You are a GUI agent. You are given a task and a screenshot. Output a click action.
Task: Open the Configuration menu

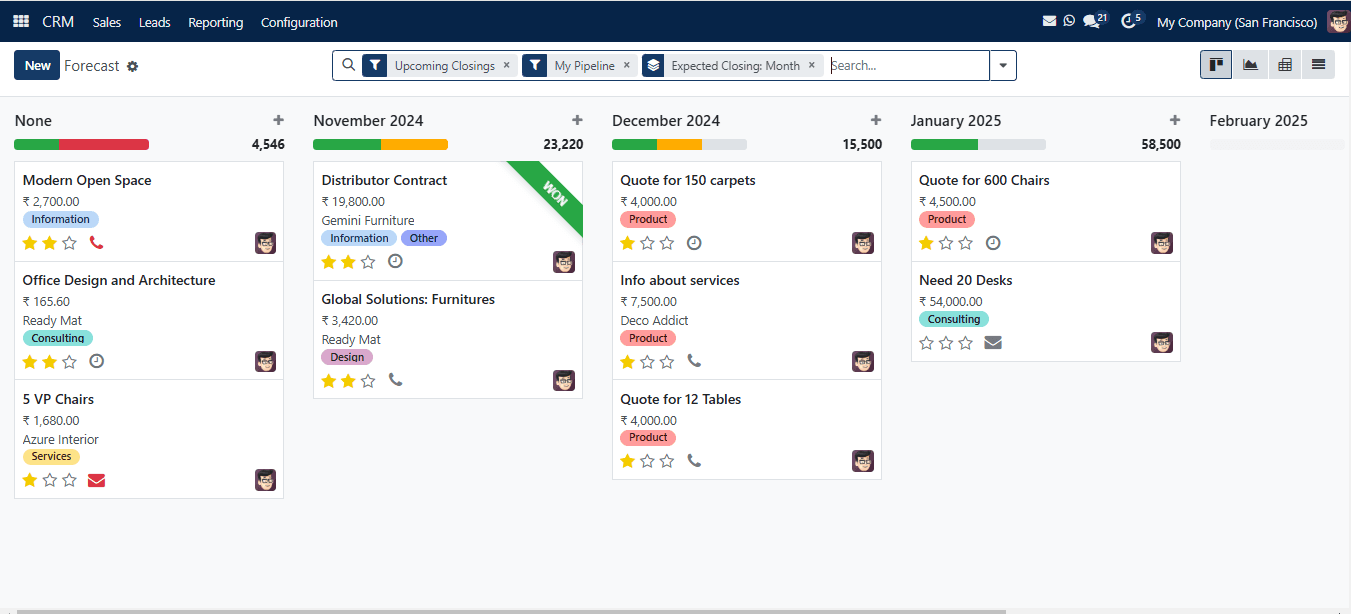(299, 22)
